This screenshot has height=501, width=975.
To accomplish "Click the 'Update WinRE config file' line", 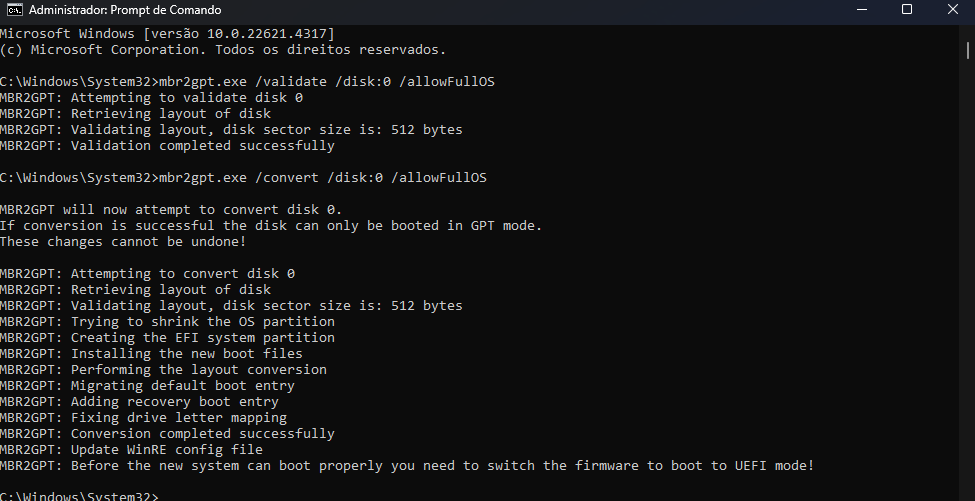I will [131, 449].
